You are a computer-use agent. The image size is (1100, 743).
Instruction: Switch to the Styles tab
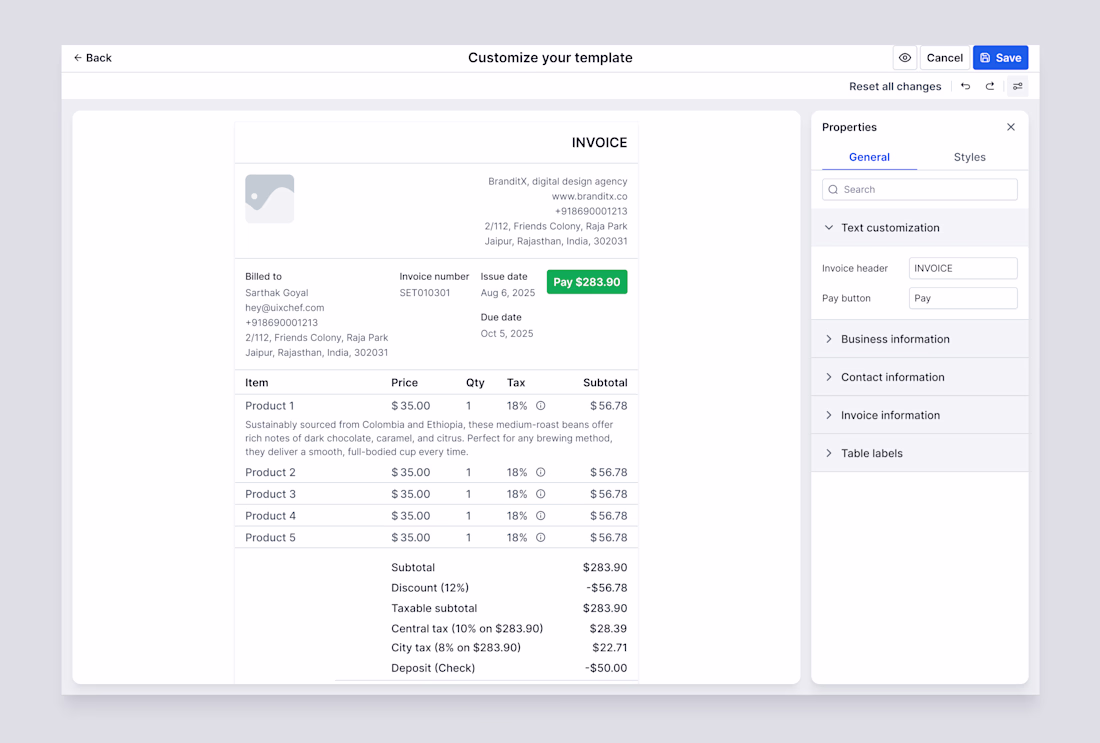[x=970, y=157]
